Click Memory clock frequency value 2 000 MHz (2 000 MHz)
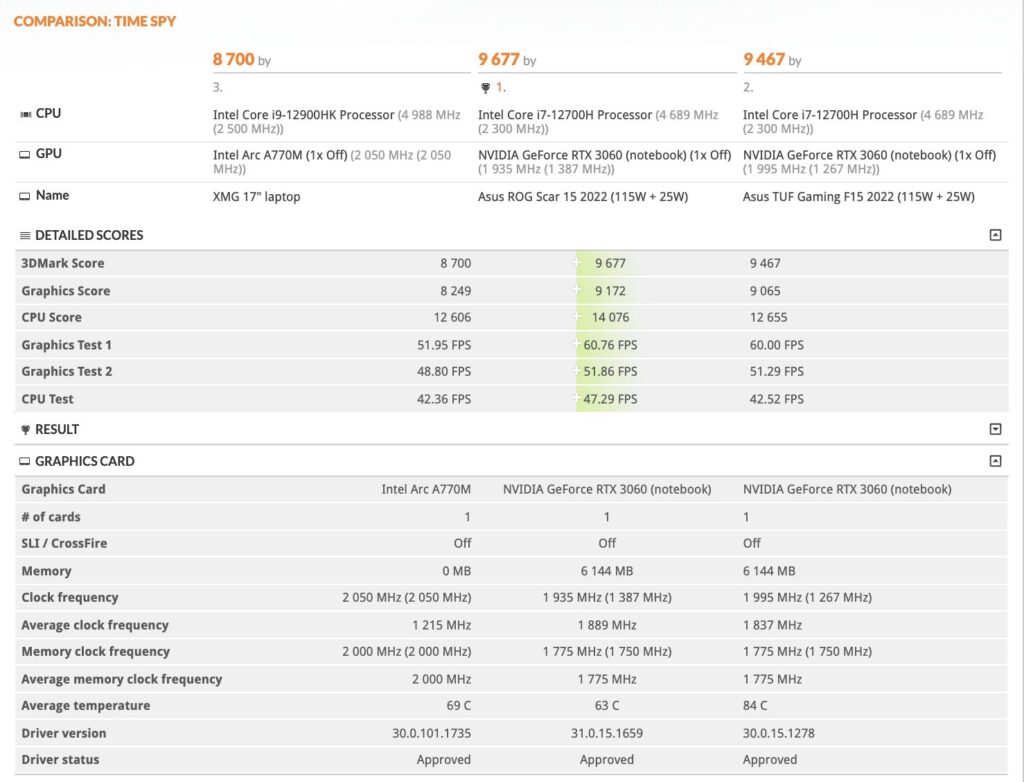1024x782 pixels. coord(407,652)
